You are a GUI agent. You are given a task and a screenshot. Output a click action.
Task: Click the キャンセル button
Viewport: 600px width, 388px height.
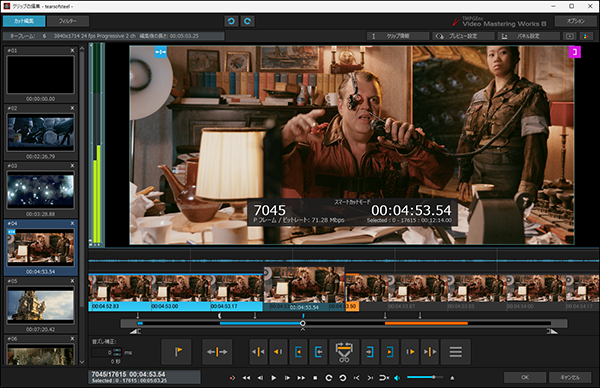(570, 377)
